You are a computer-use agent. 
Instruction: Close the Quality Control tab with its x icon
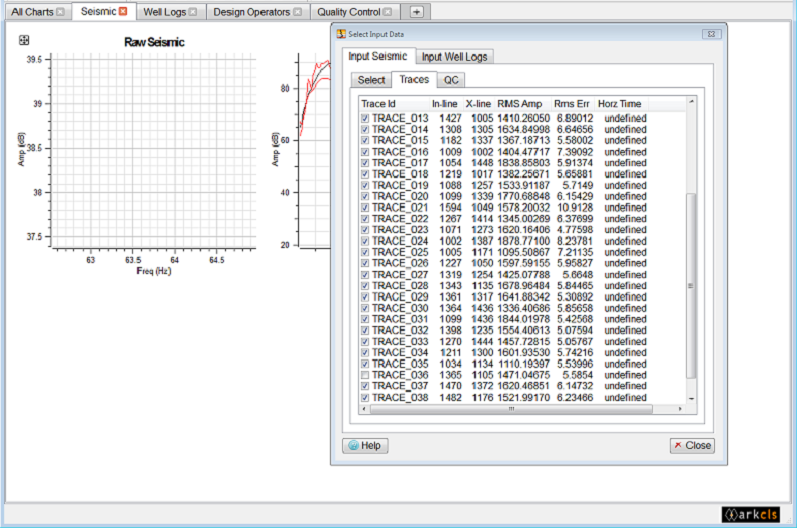tap(388, 12)
